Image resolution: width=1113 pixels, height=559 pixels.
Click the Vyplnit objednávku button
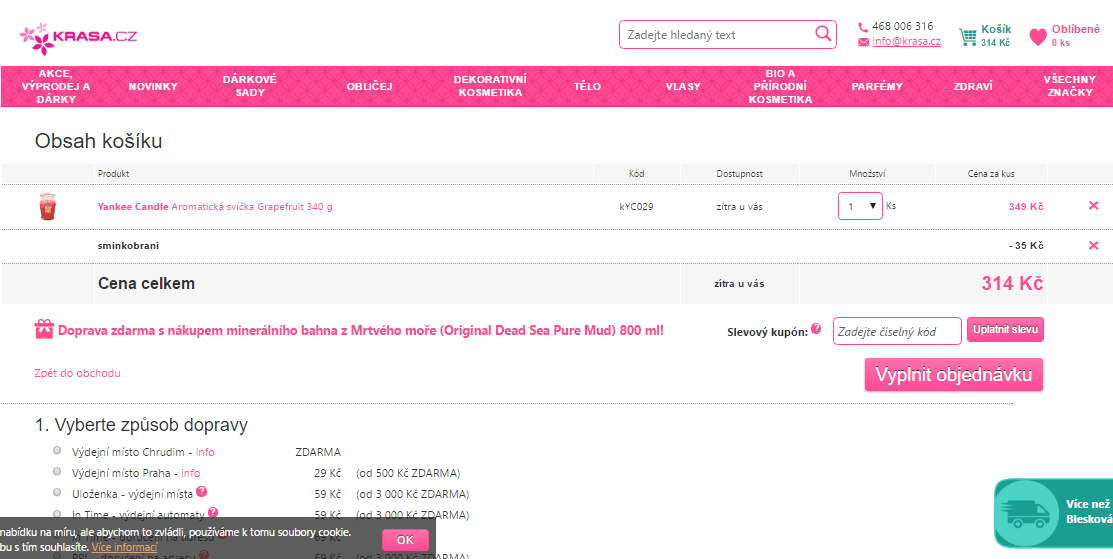[953, 375]
